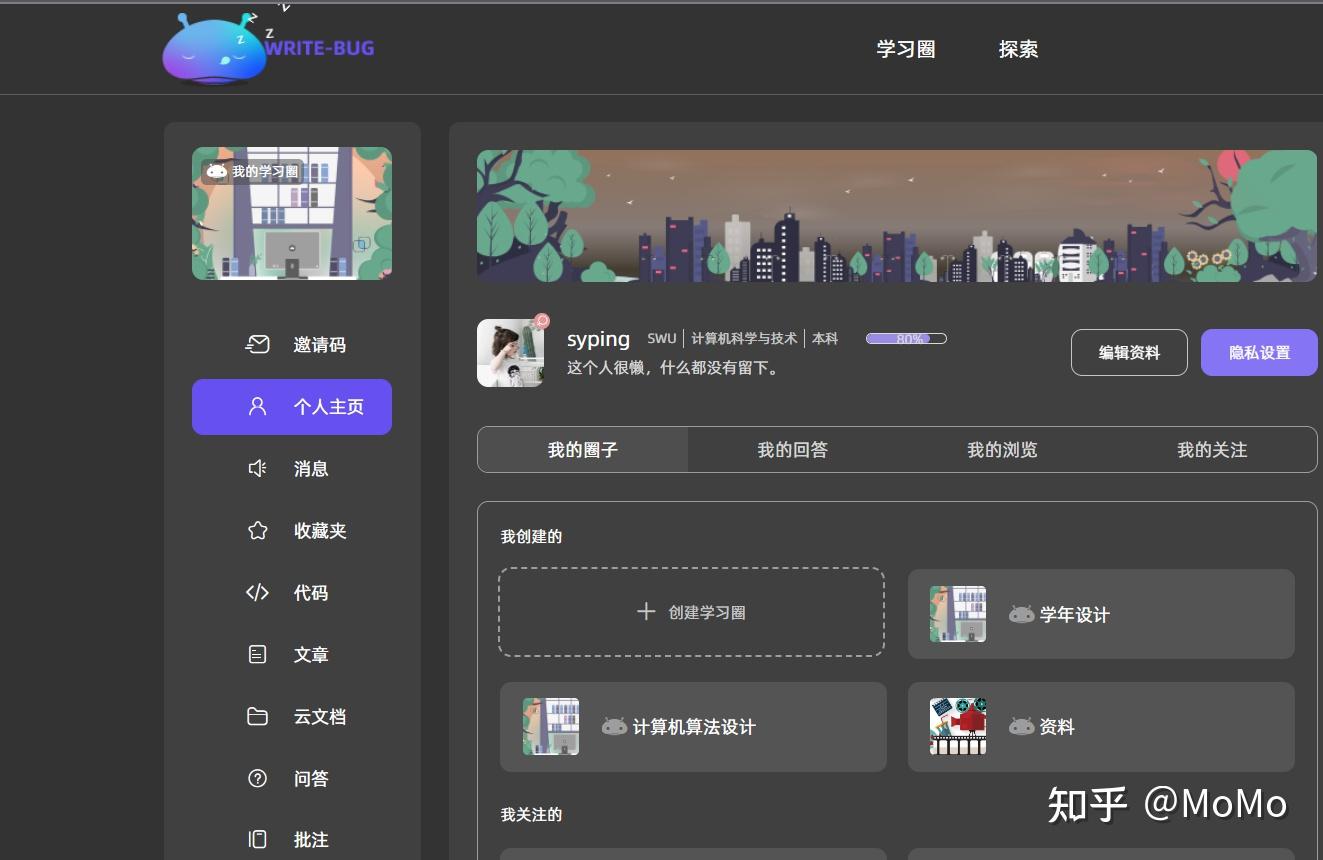This screenshot has height=860, width=1323.
Task: Open 问答 via the question mark icon
Action: [258, 778]
